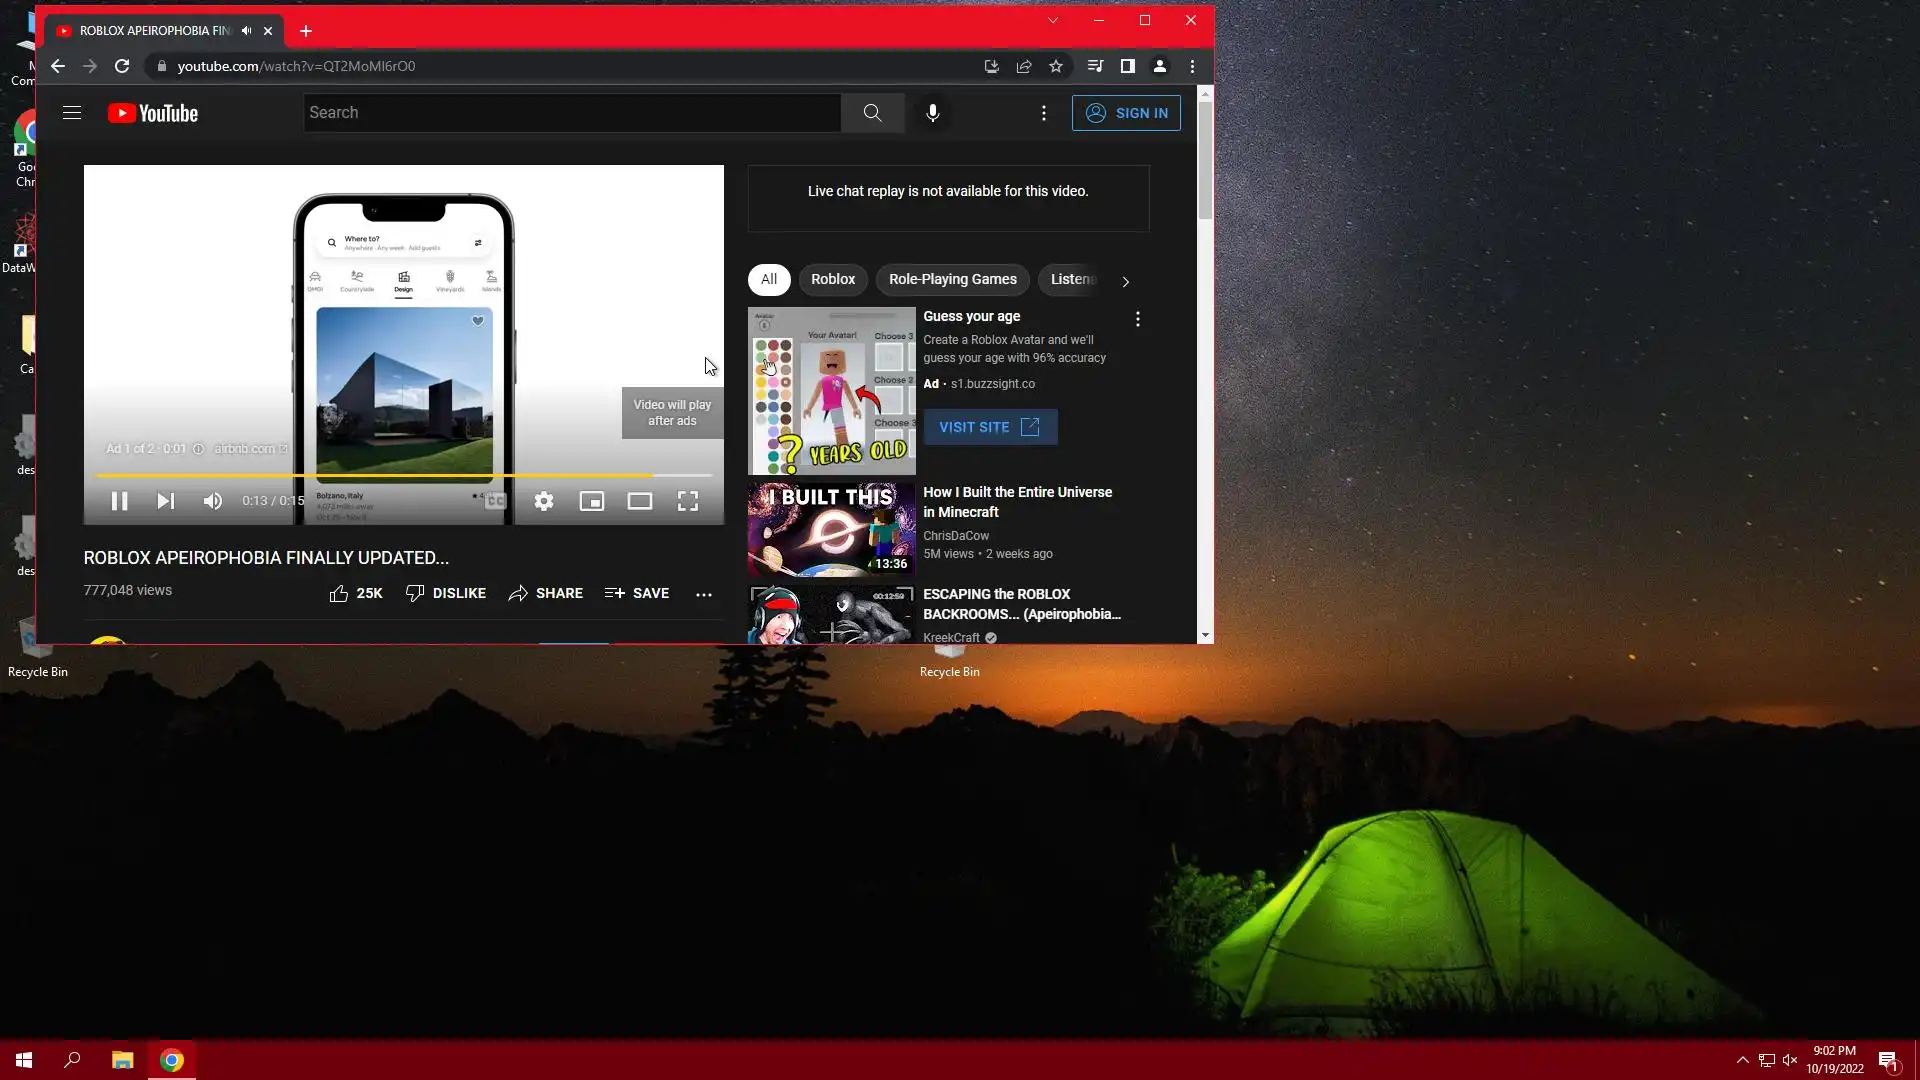Viewport: 1920px width, 1080px height.
Task: Toggle closed captions
Action: click(496, 501)
